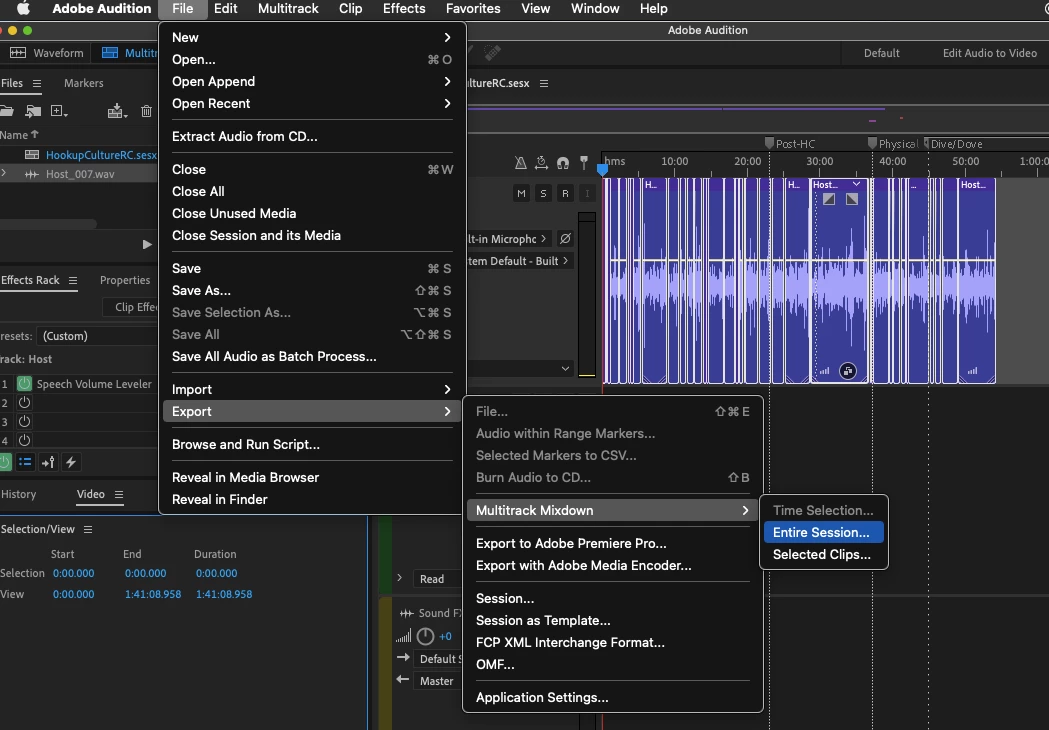Open the Presets (Custom) dropdown
This screenshot has height=730, width=1049.
[97, 336]
